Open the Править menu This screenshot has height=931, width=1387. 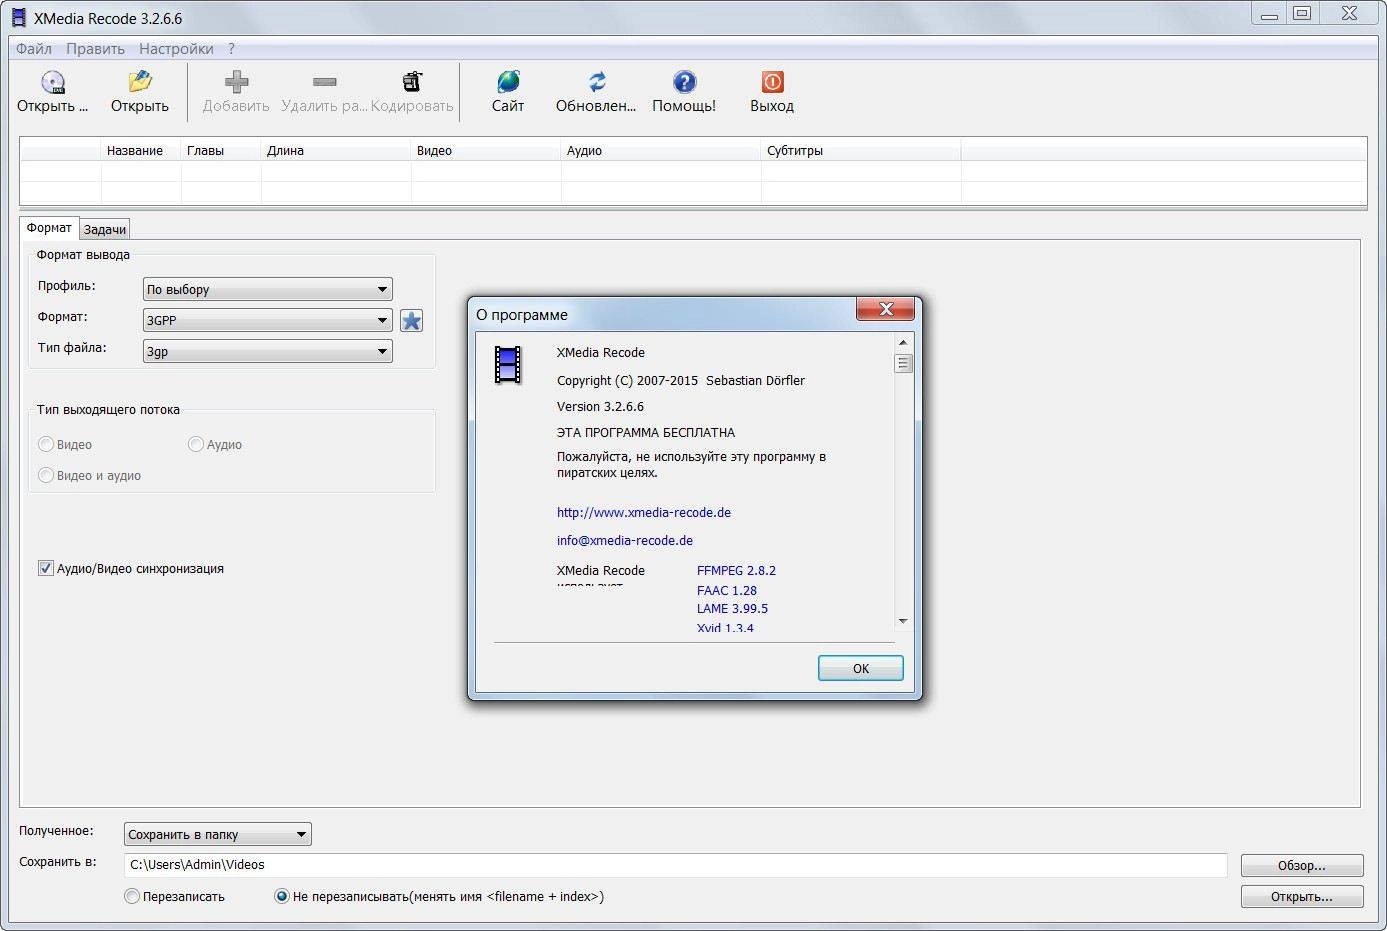[95, 48]
